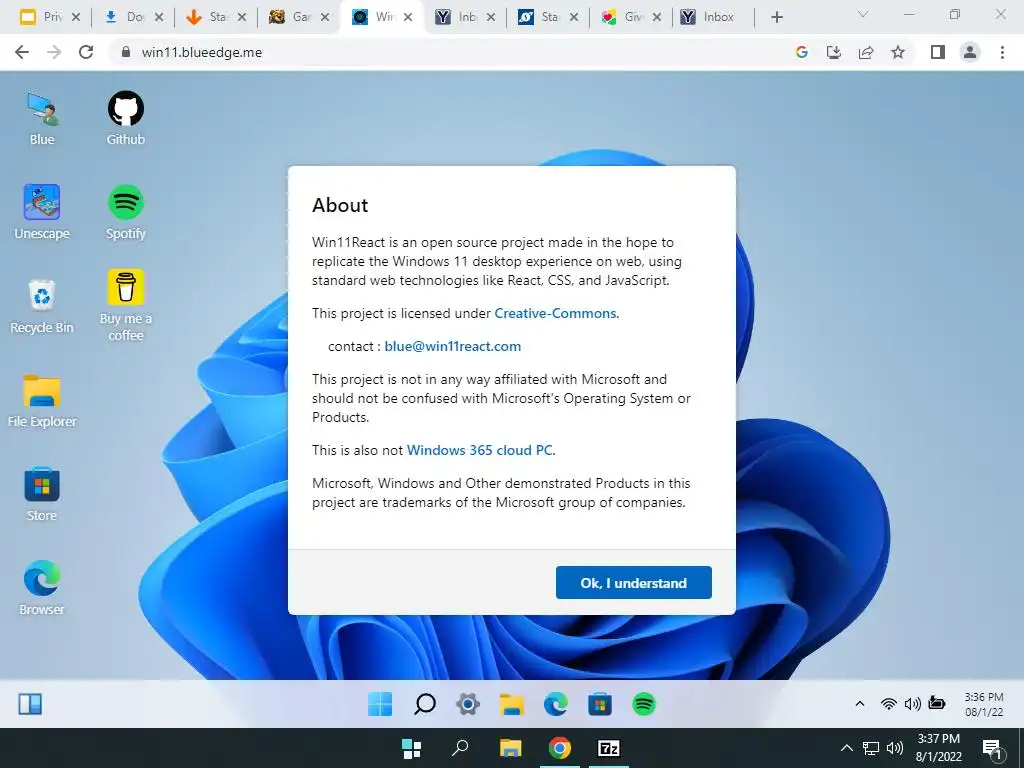Viewport: 1024px width, 768px height.
Task: Open Chrome on the host taskbar
Action: pos(560,748)
